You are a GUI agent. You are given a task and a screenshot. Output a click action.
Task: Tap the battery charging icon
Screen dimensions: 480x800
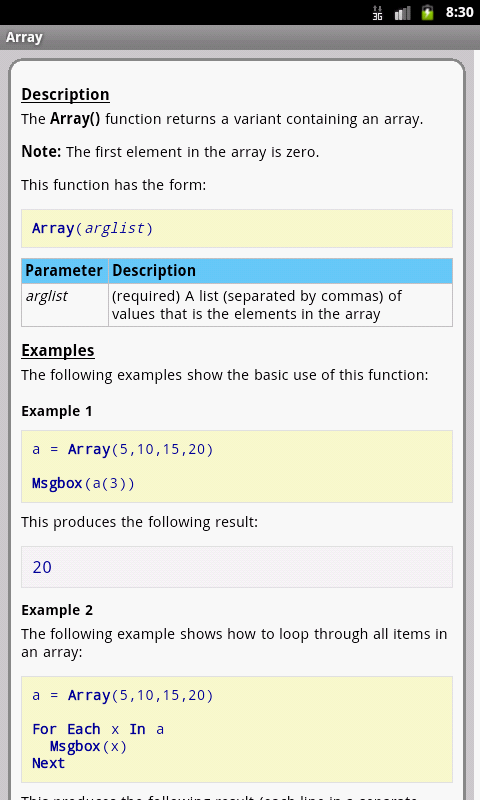(427, 12)
